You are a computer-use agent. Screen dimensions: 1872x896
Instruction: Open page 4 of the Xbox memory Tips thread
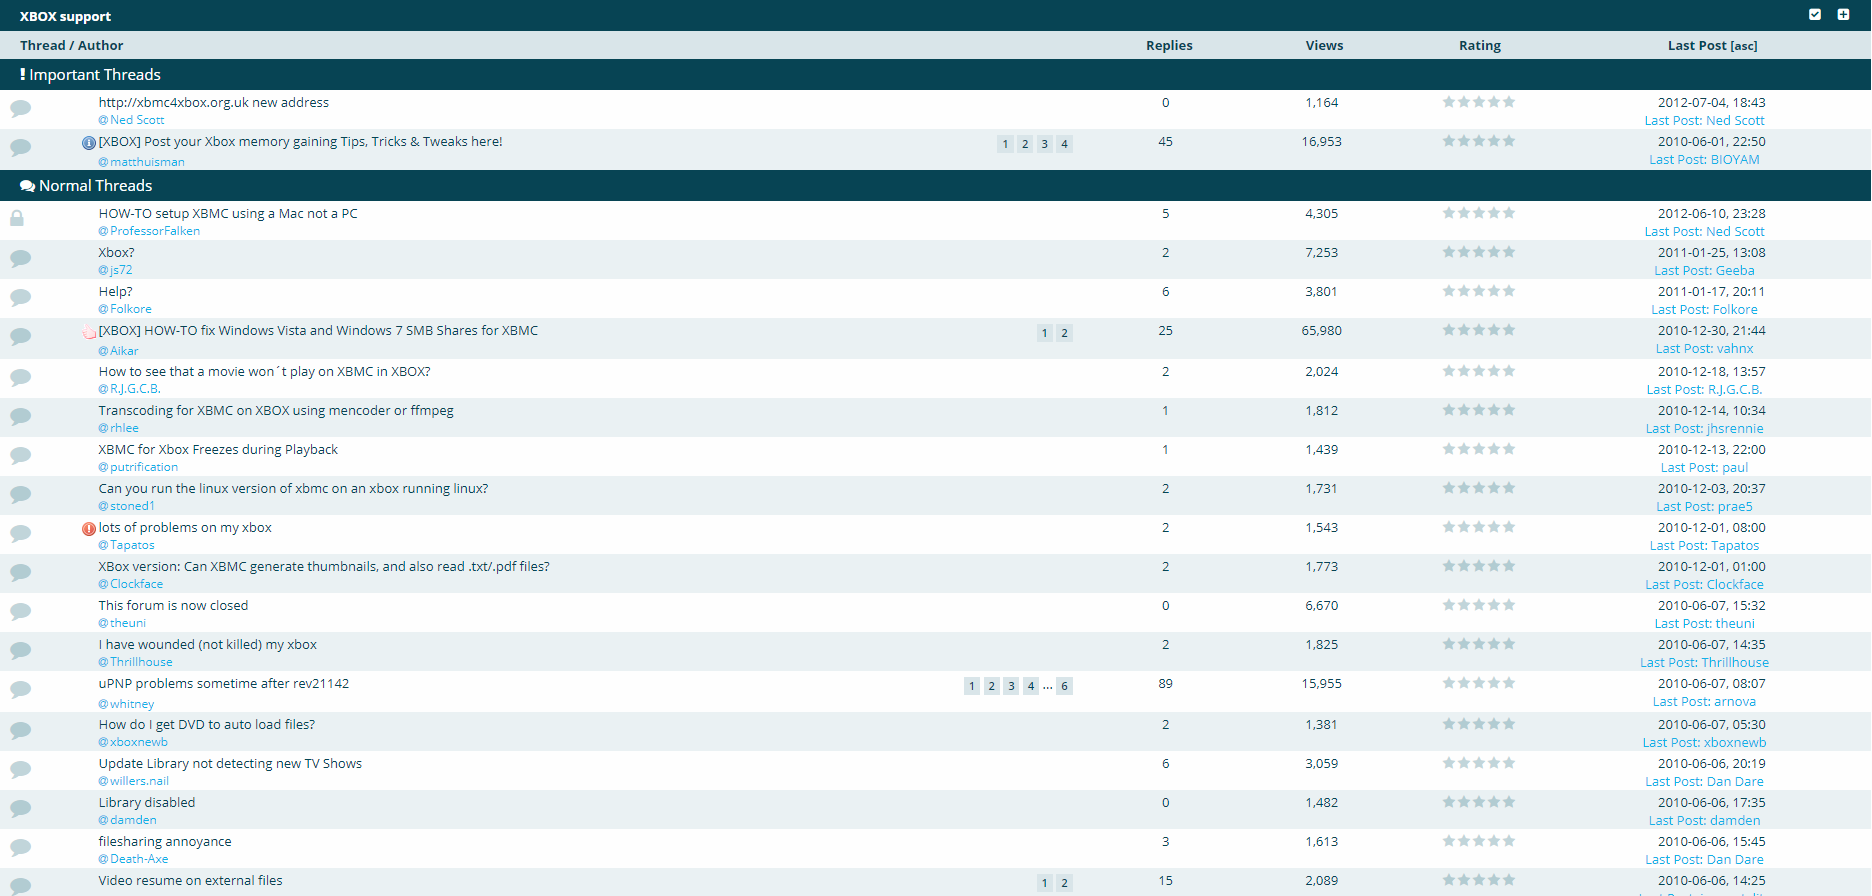[1064, 144]
